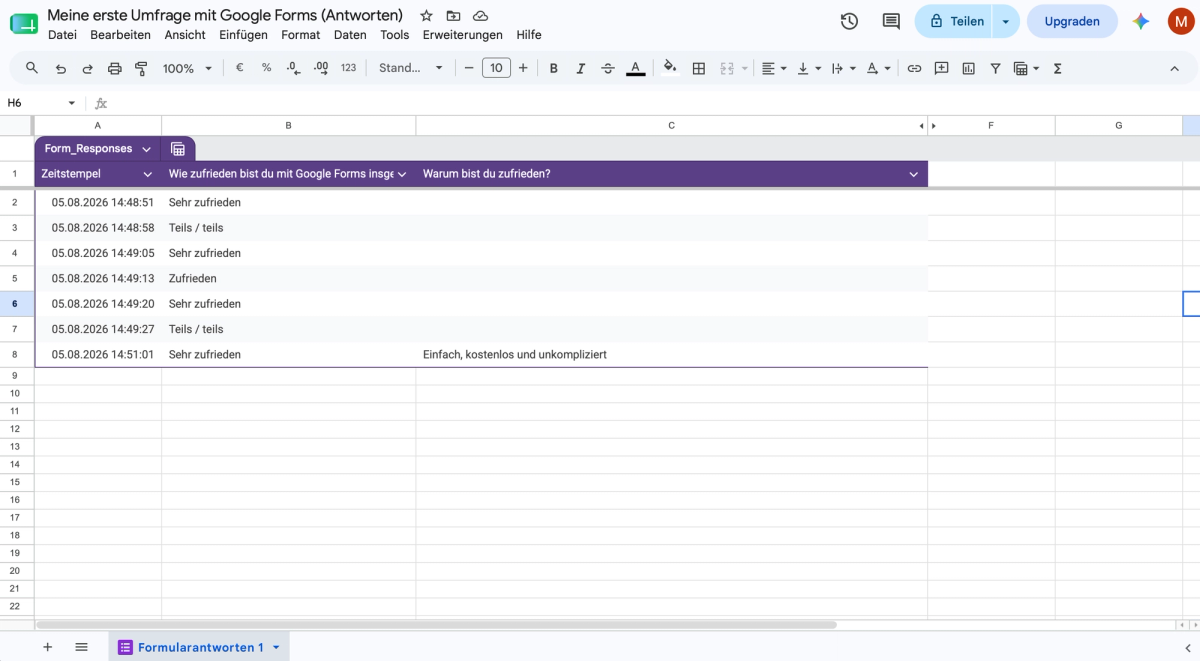The height and width of the screenshot is (661, 1200).
Task: Format as currency with Euro icon
Action: click(239, 68)
